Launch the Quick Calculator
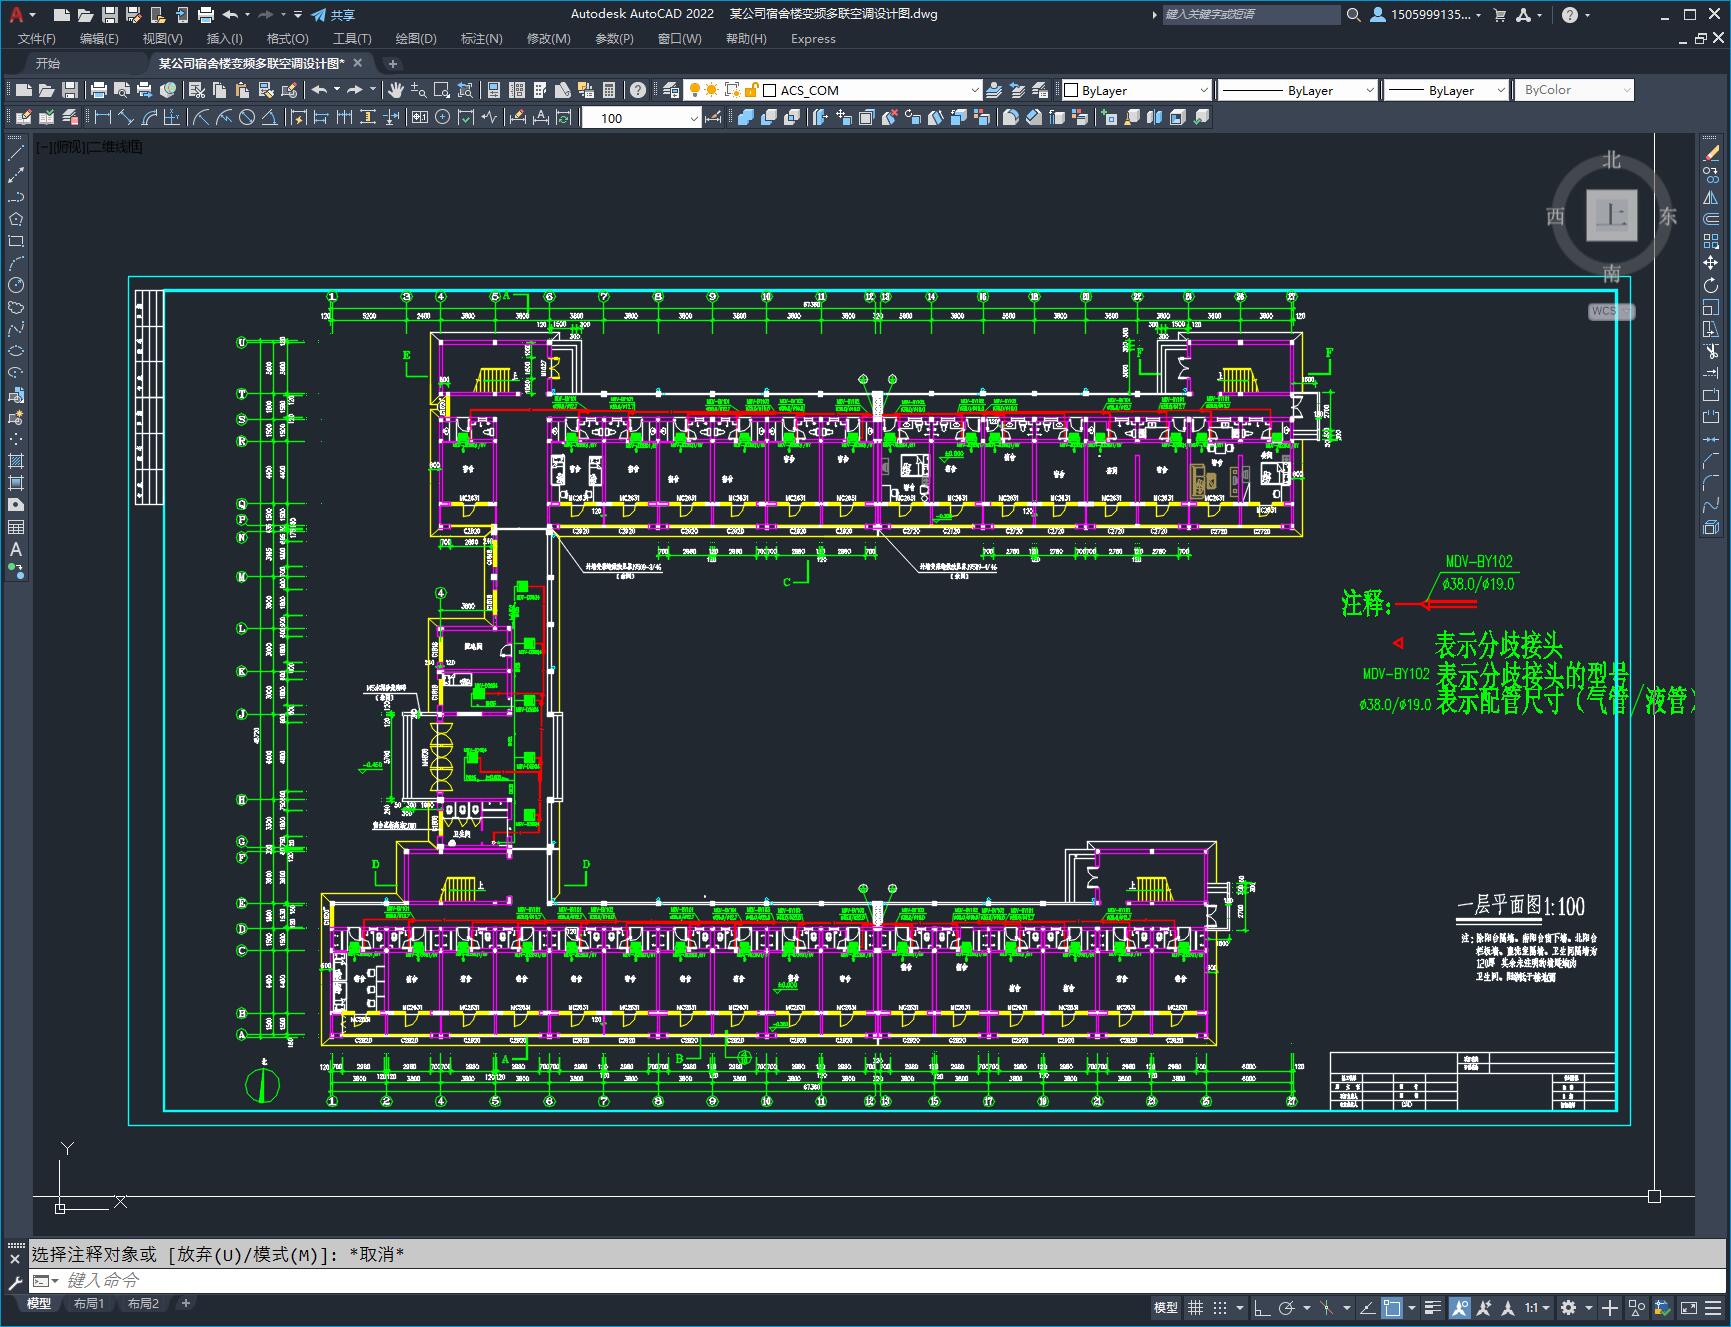1731x1327 pixels. 609,90
